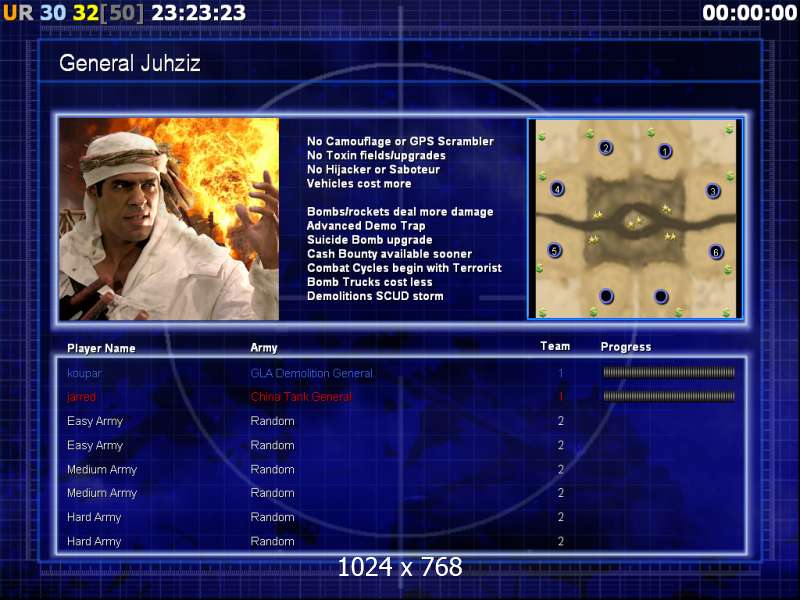Click the grey [50] counter

122,13
